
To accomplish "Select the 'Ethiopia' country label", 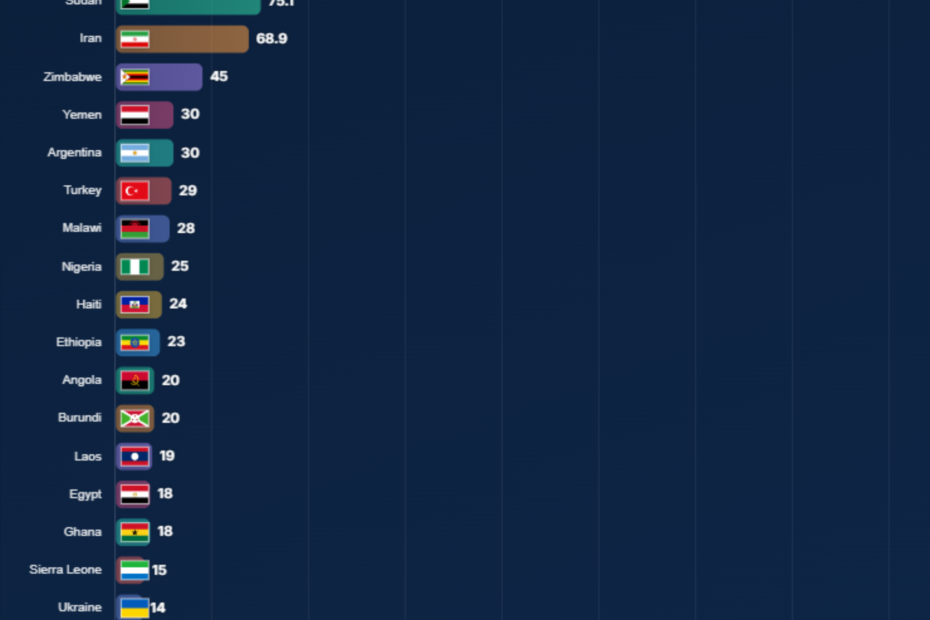I will (78, 342).
